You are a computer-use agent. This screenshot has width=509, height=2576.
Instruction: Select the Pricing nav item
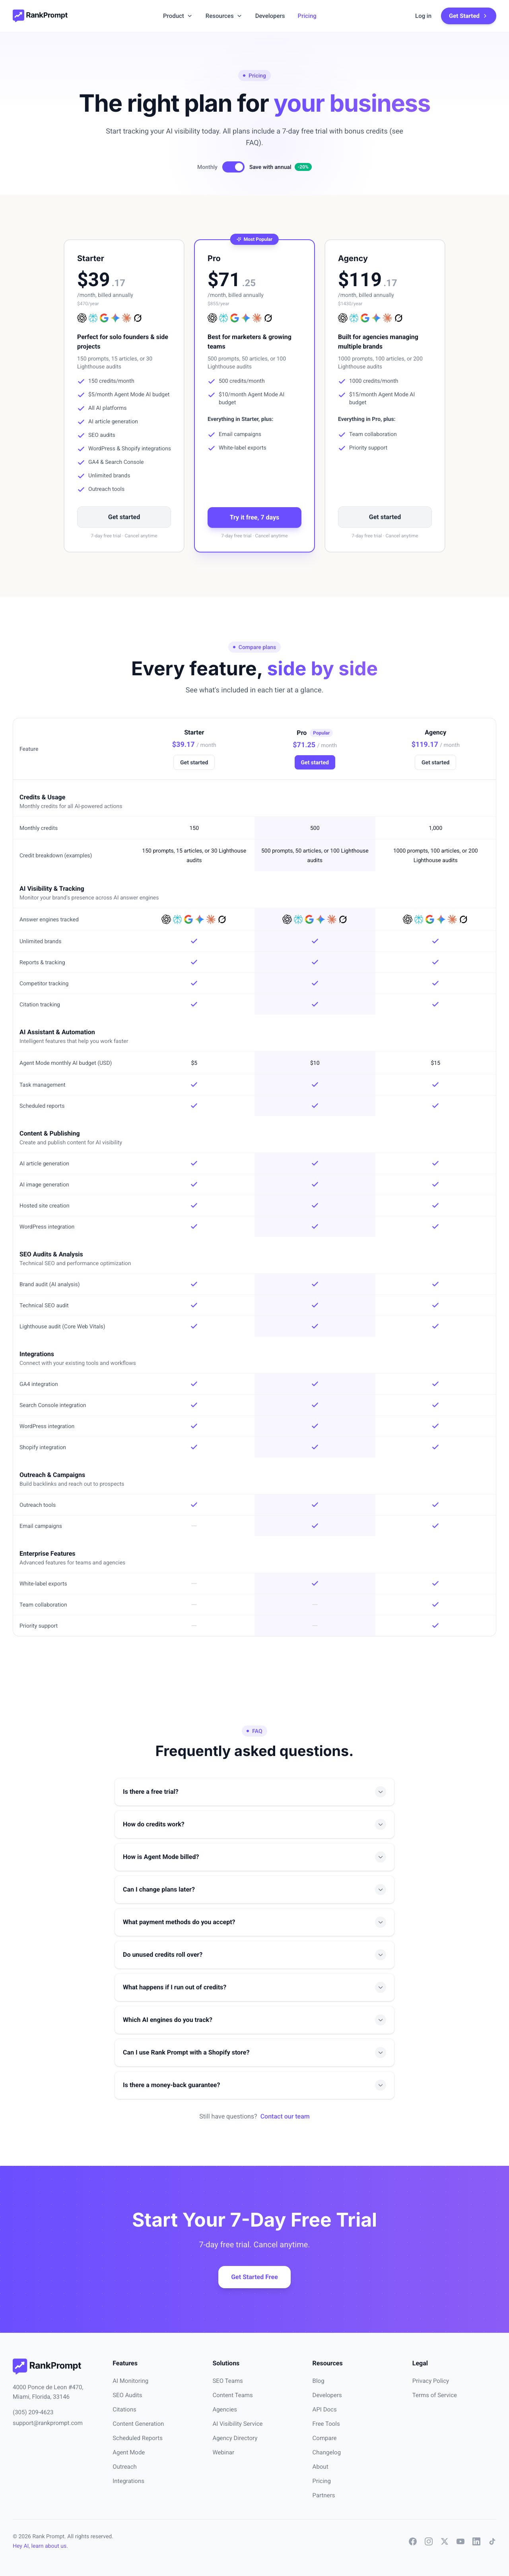pyautogui.click(x=307, y=16)
